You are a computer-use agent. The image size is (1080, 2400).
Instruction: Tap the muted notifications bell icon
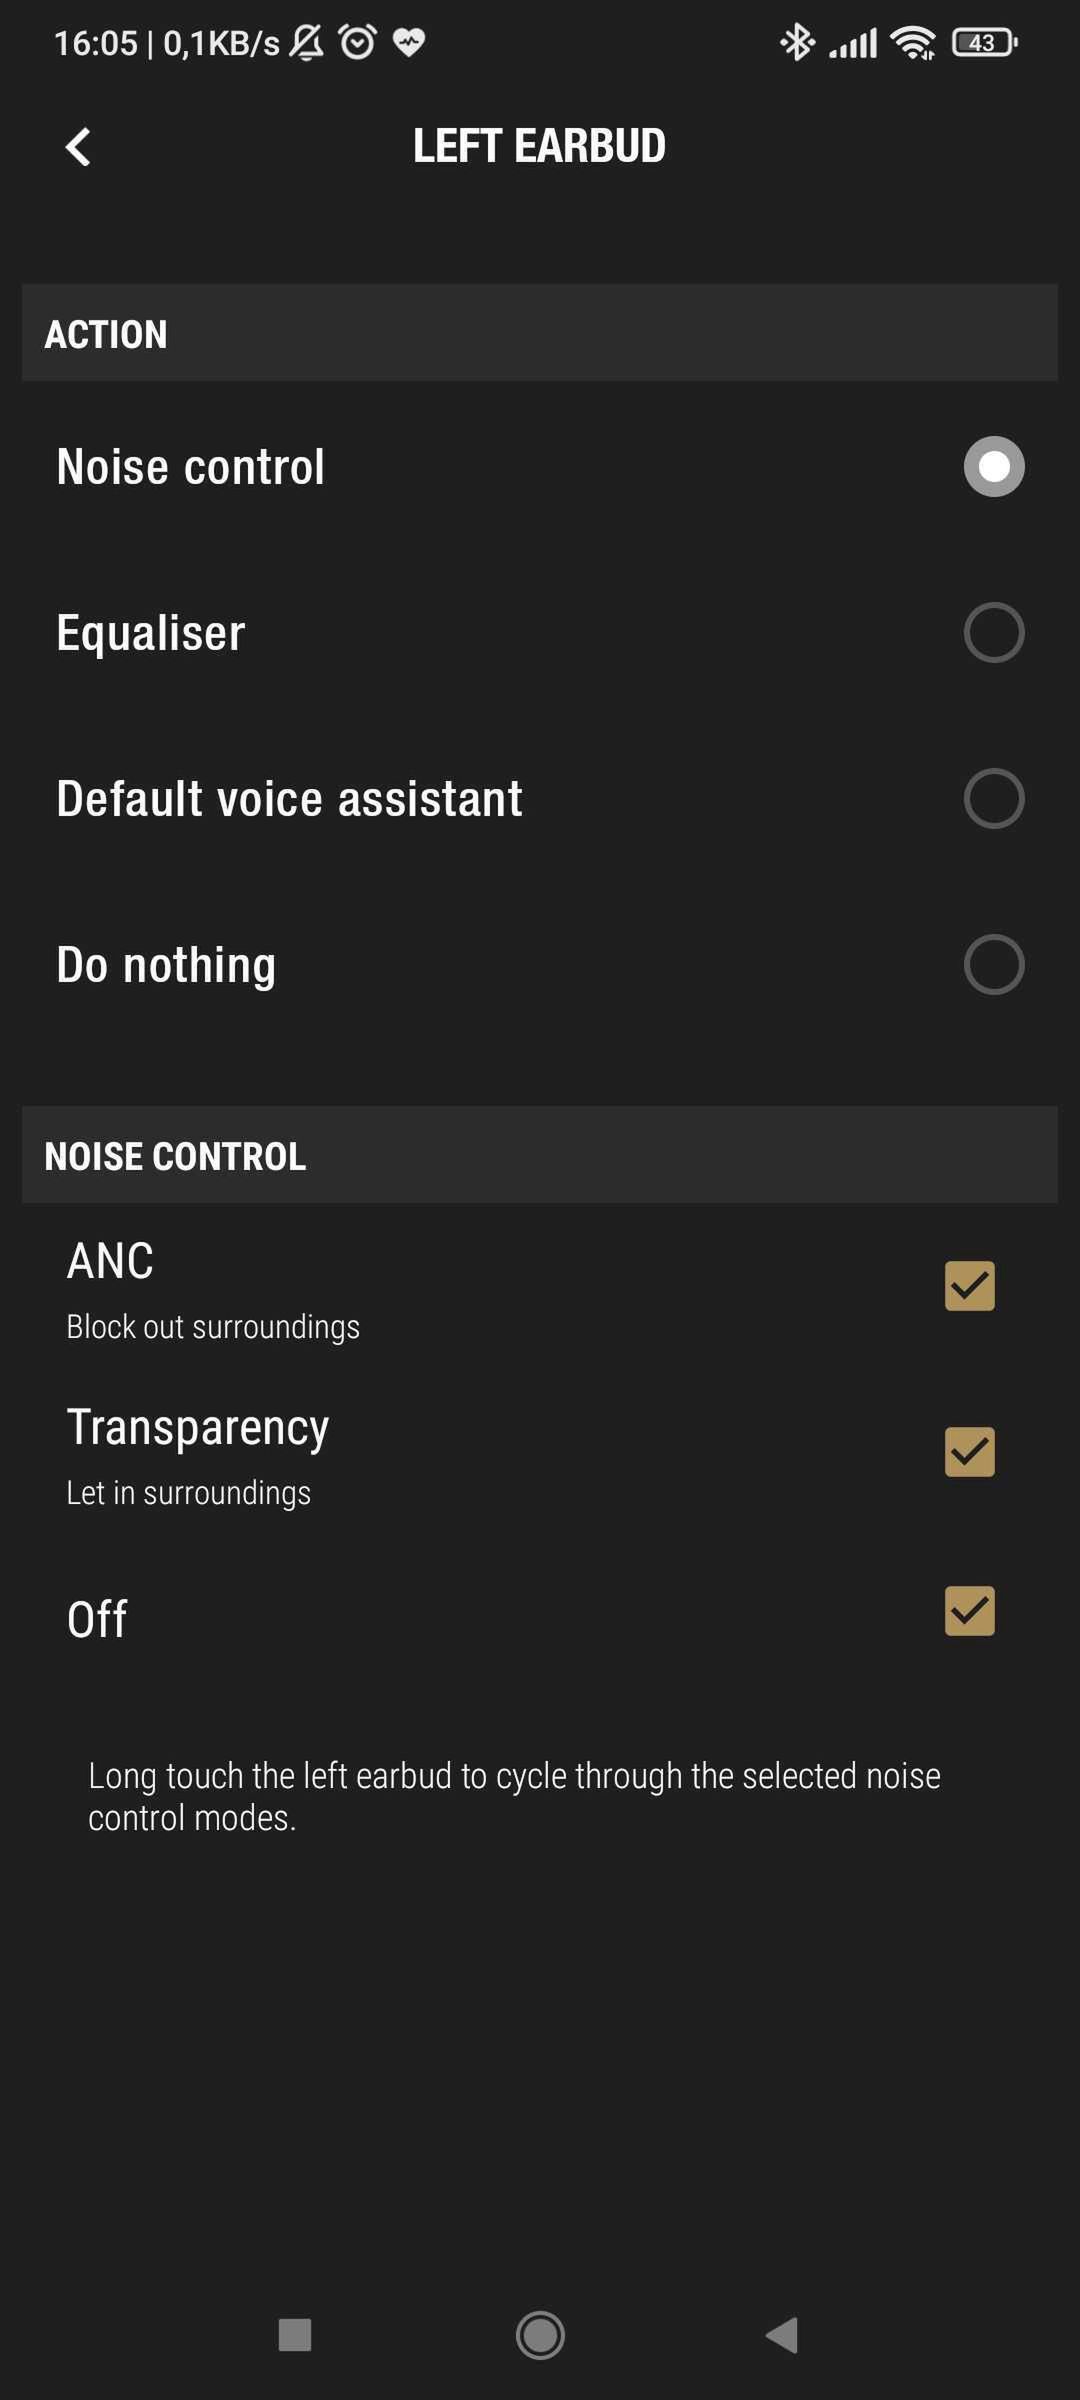tap(306, 42)
